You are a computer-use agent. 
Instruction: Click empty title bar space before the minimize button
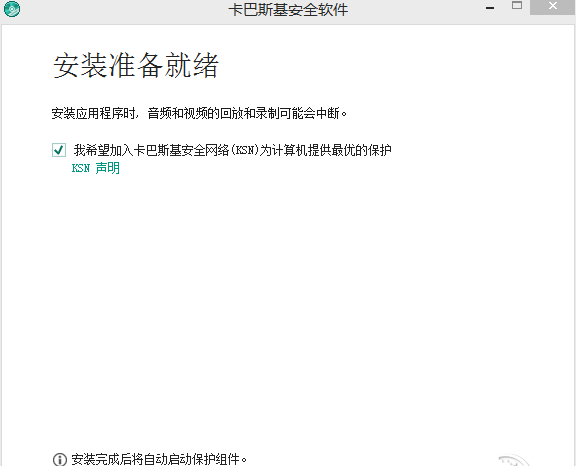click(x=415, y=10)
